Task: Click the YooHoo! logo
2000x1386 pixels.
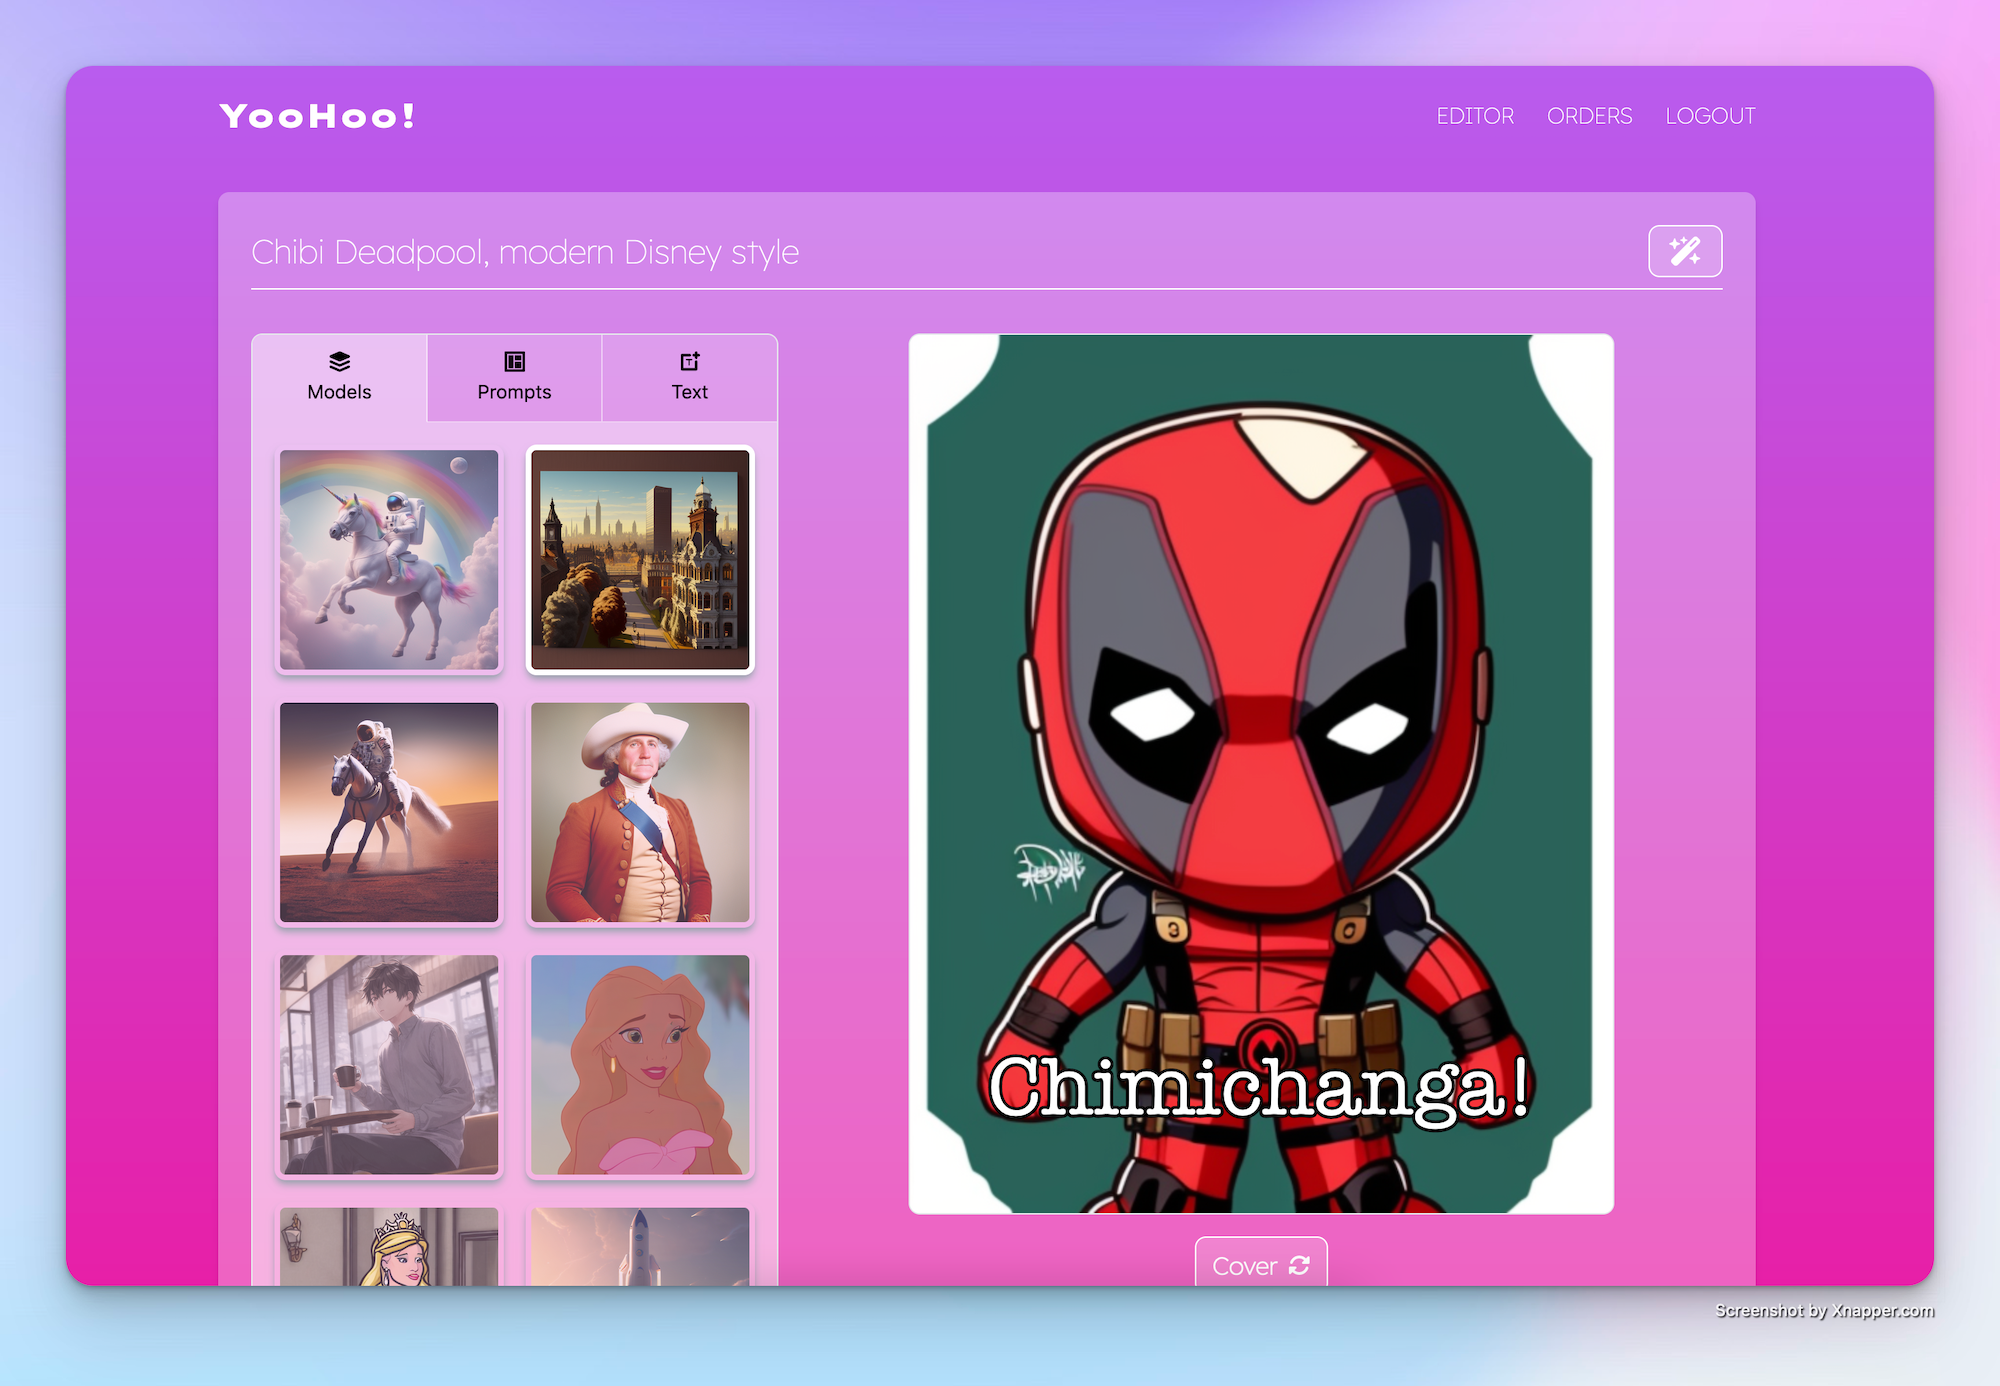Action: pyautogui.click(x=317, y=116)
